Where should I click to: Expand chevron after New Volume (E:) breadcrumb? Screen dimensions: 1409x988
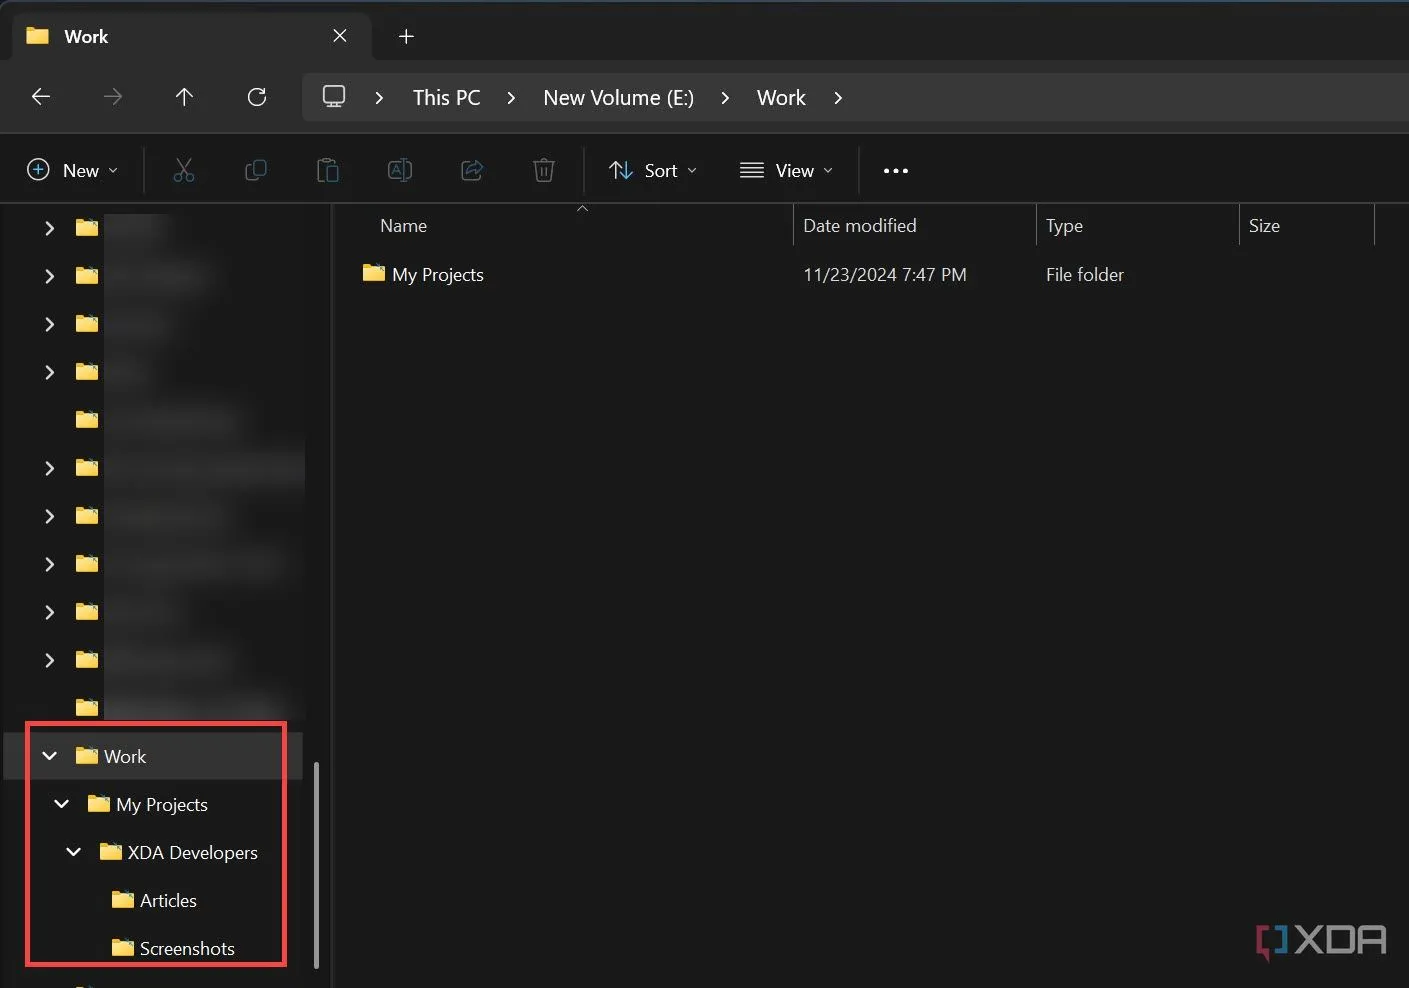pyautogui.click(x=725, y=98)
